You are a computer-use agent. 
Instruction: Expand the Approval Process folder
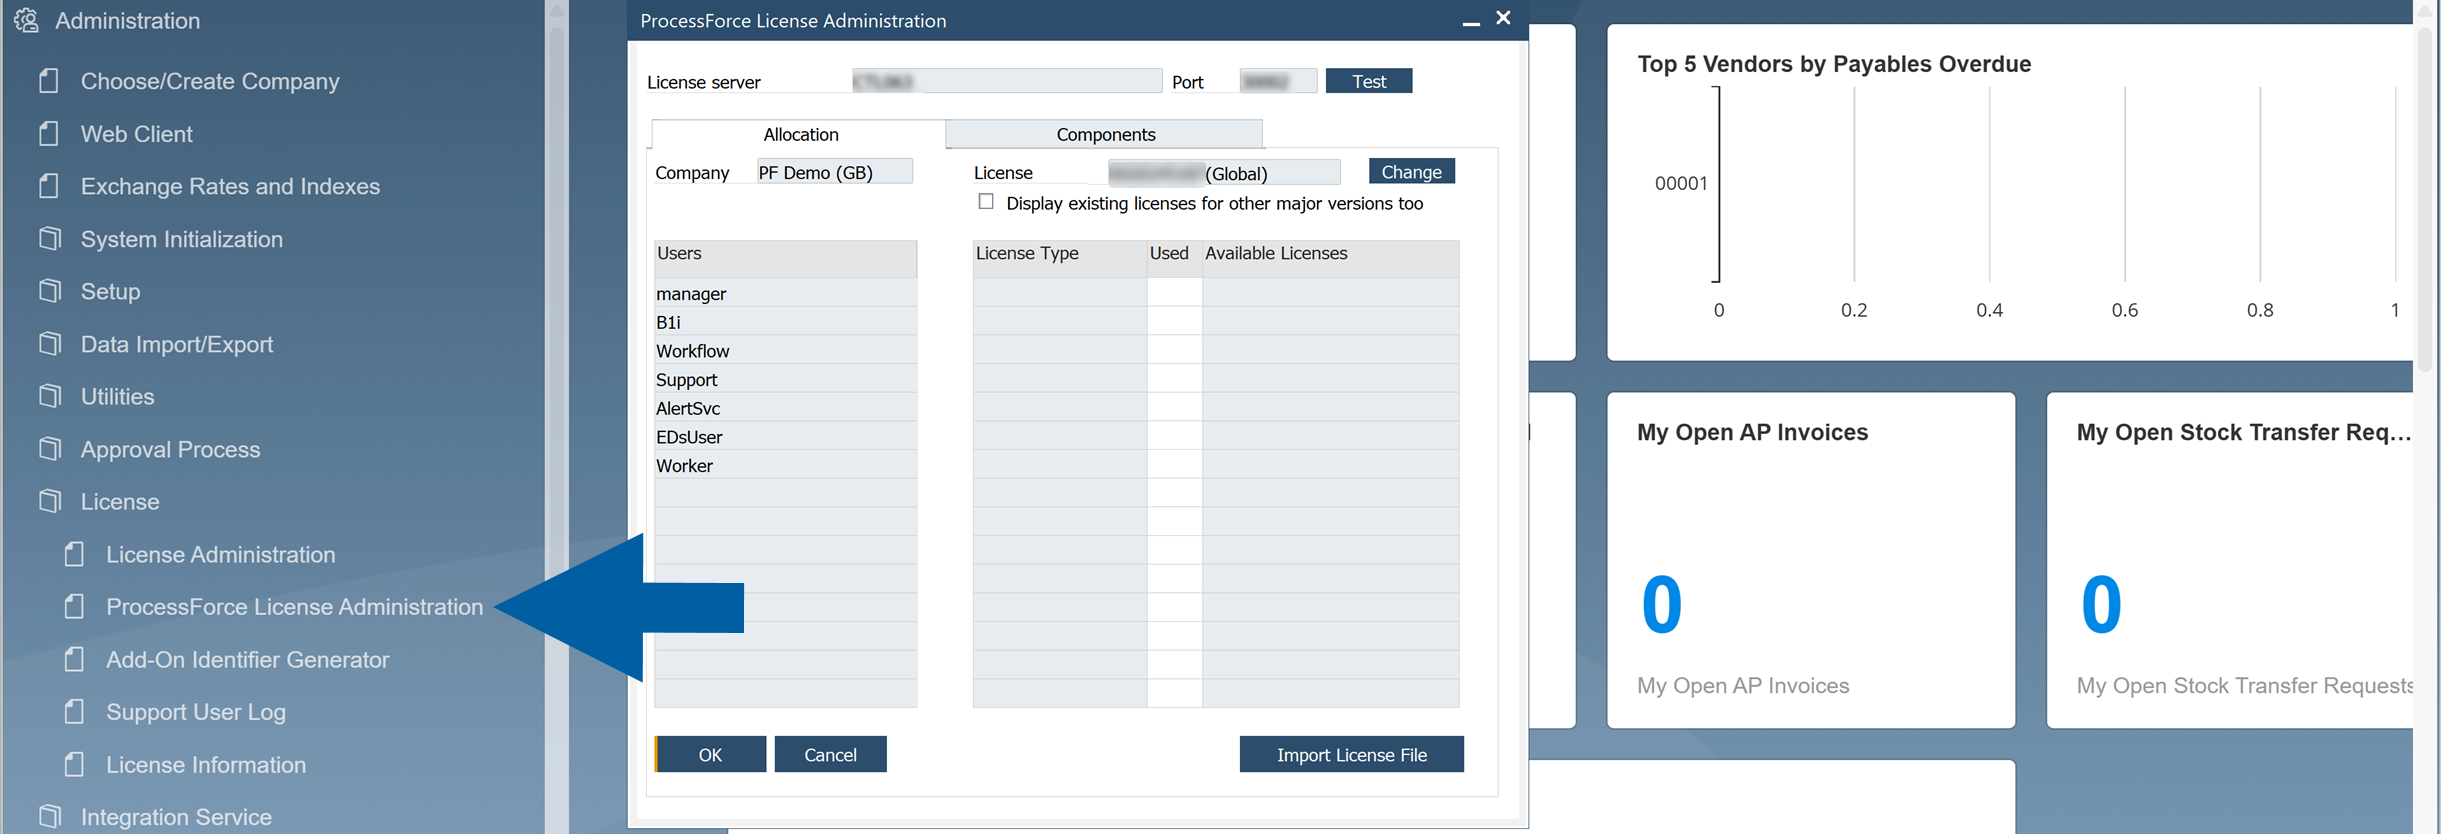pos(170,449)
